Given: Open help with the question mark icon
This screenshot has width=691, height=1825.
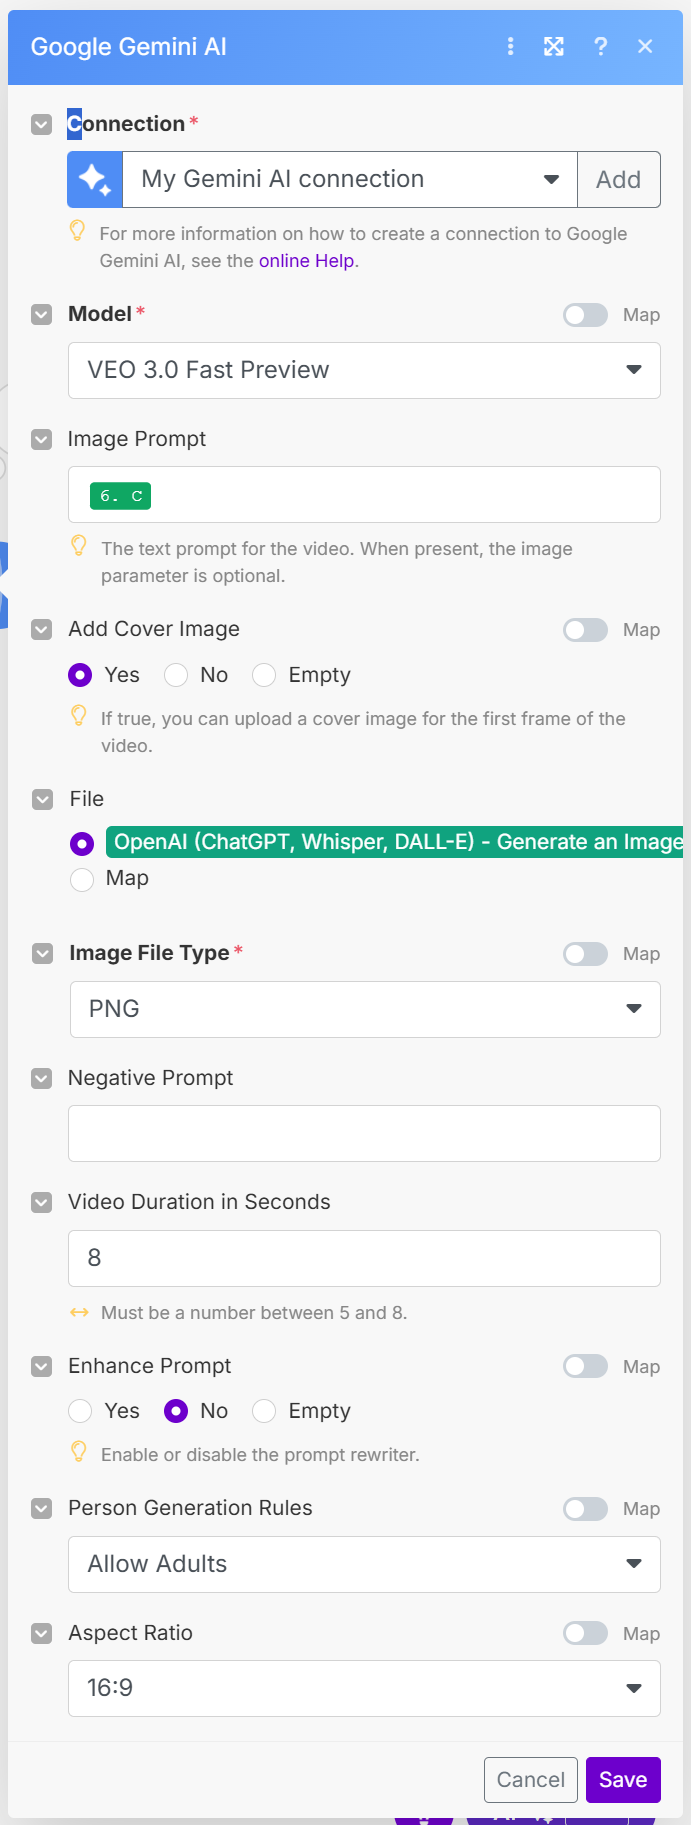Looking at the screenshot, I should pyautogui.click(x=600, y=47).
